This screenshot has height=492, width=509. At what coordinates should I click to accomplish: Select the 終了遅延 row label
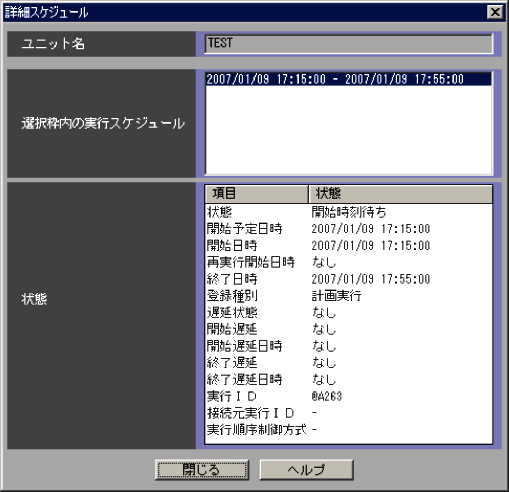232,363
